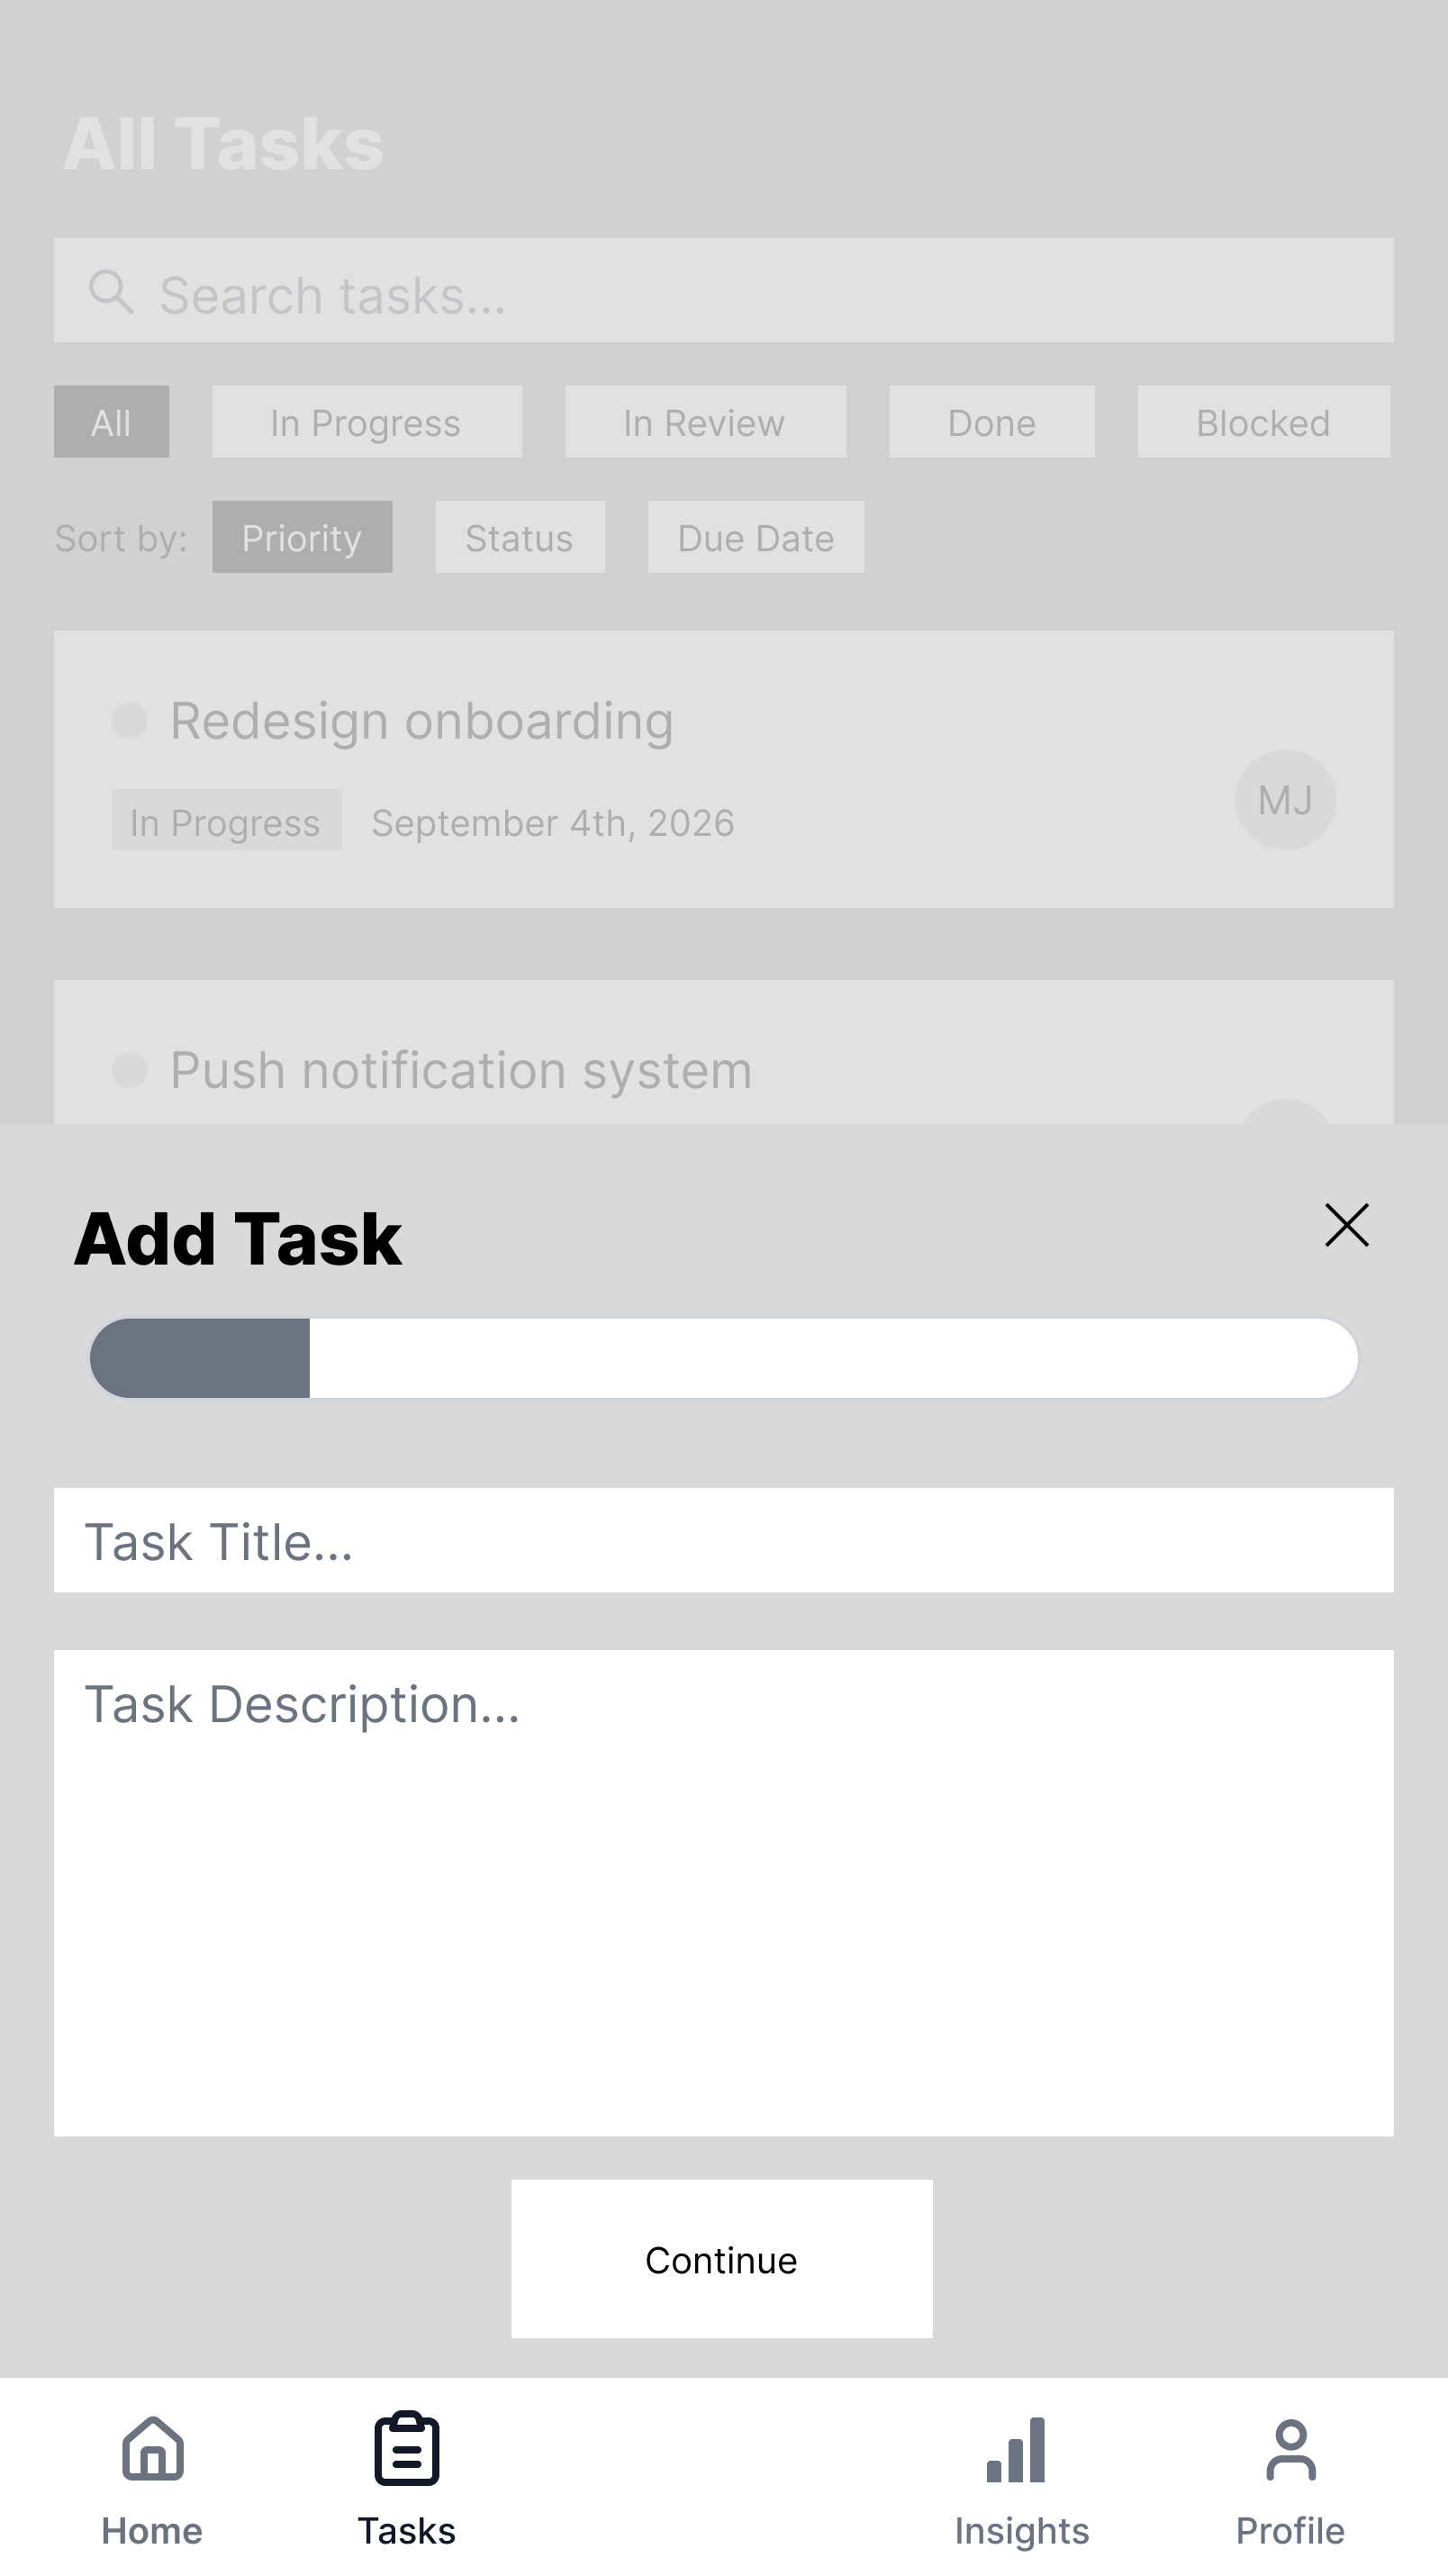
Task: Open the Home tab icon
Action: 153,2450
